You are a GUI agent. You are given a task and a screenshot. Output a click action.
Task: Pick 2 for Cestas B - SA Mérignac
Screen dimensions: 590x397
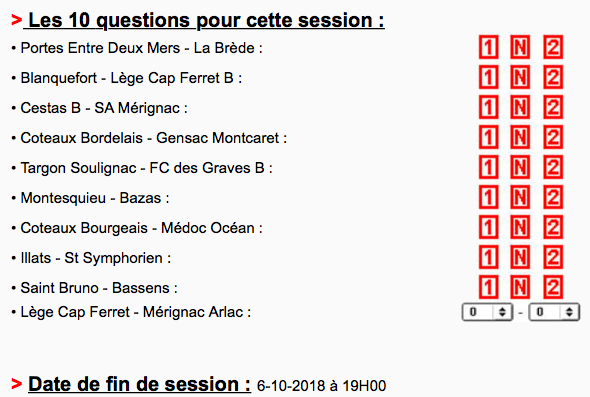pos(553,107)
